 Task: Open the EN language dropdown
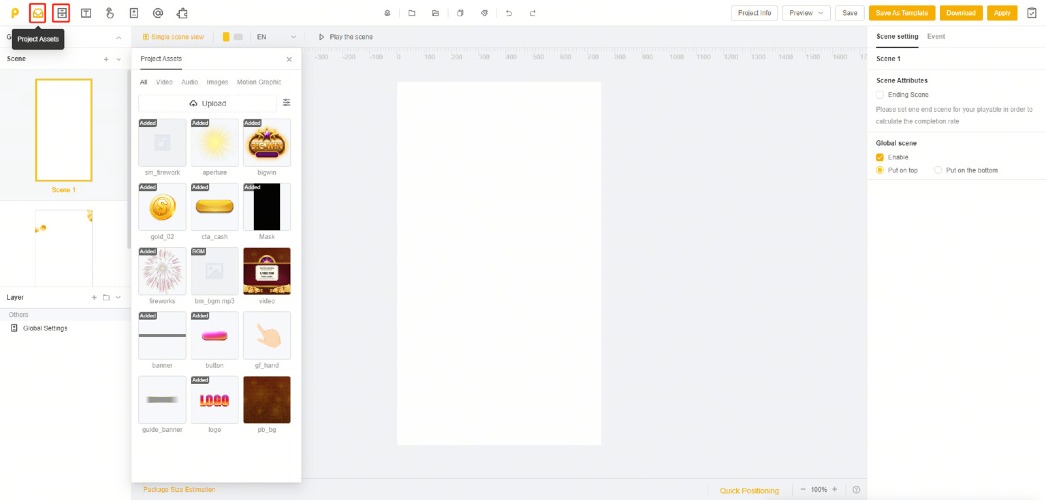click(276, 37)
